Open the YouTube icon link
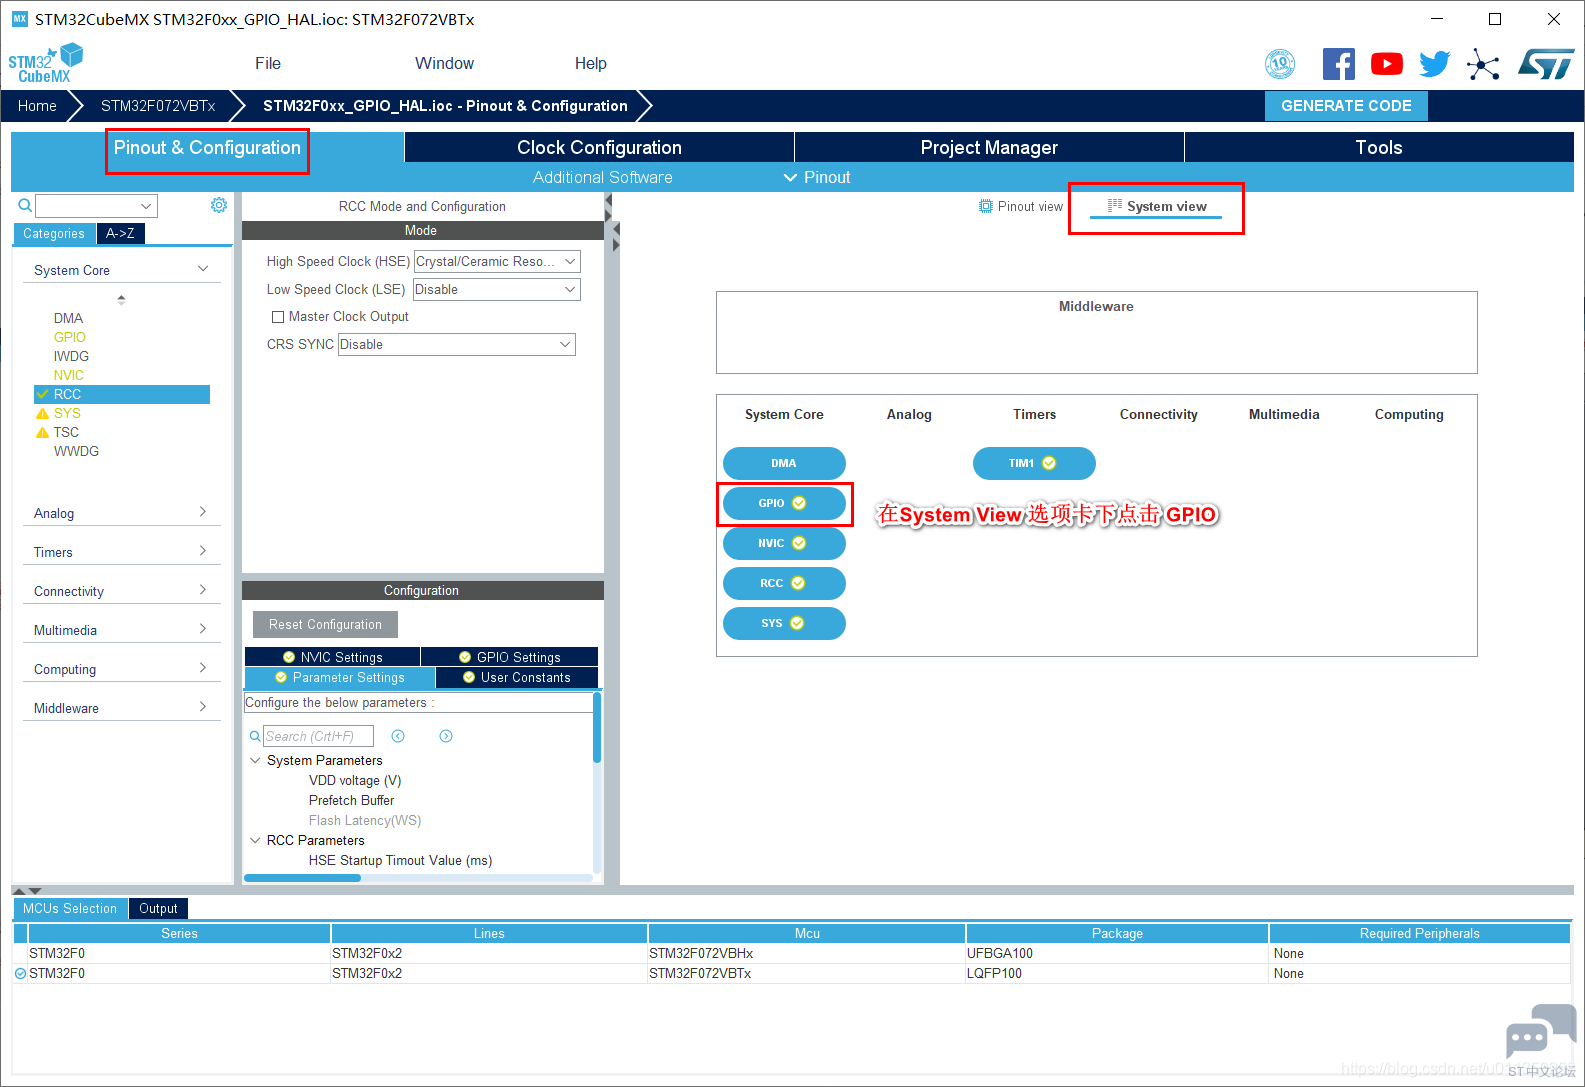 [1387, 64]
